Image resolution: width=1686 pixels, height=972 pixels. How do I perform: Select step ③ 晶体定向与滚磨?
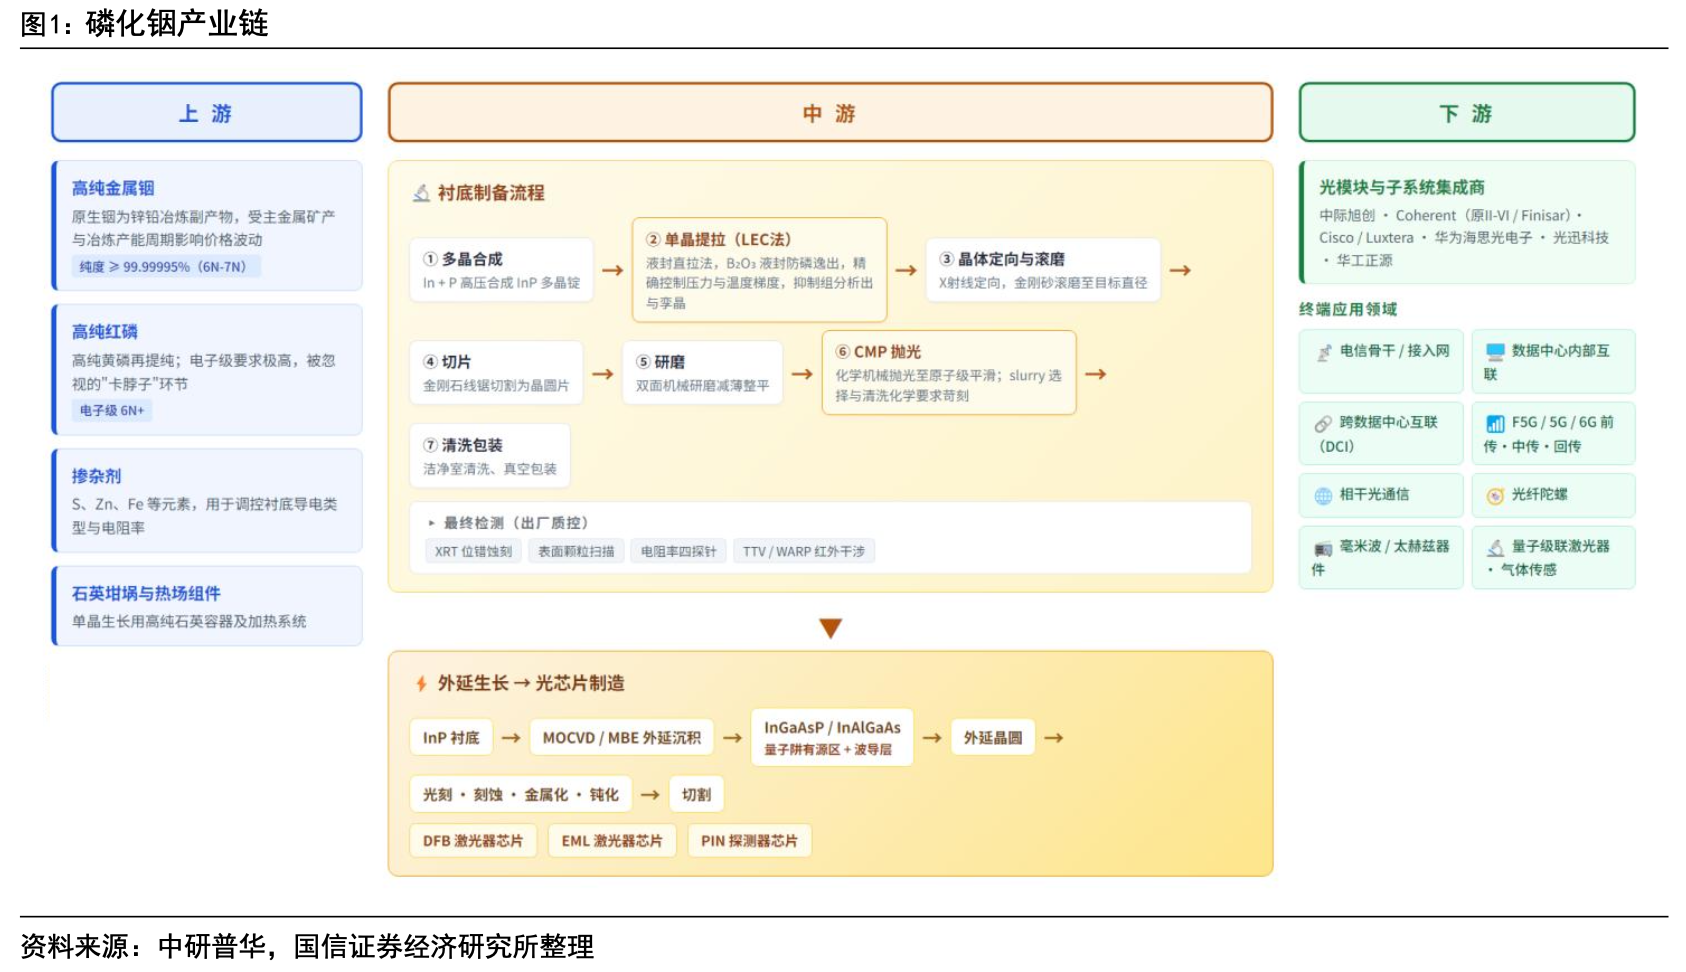[1043, 270]
